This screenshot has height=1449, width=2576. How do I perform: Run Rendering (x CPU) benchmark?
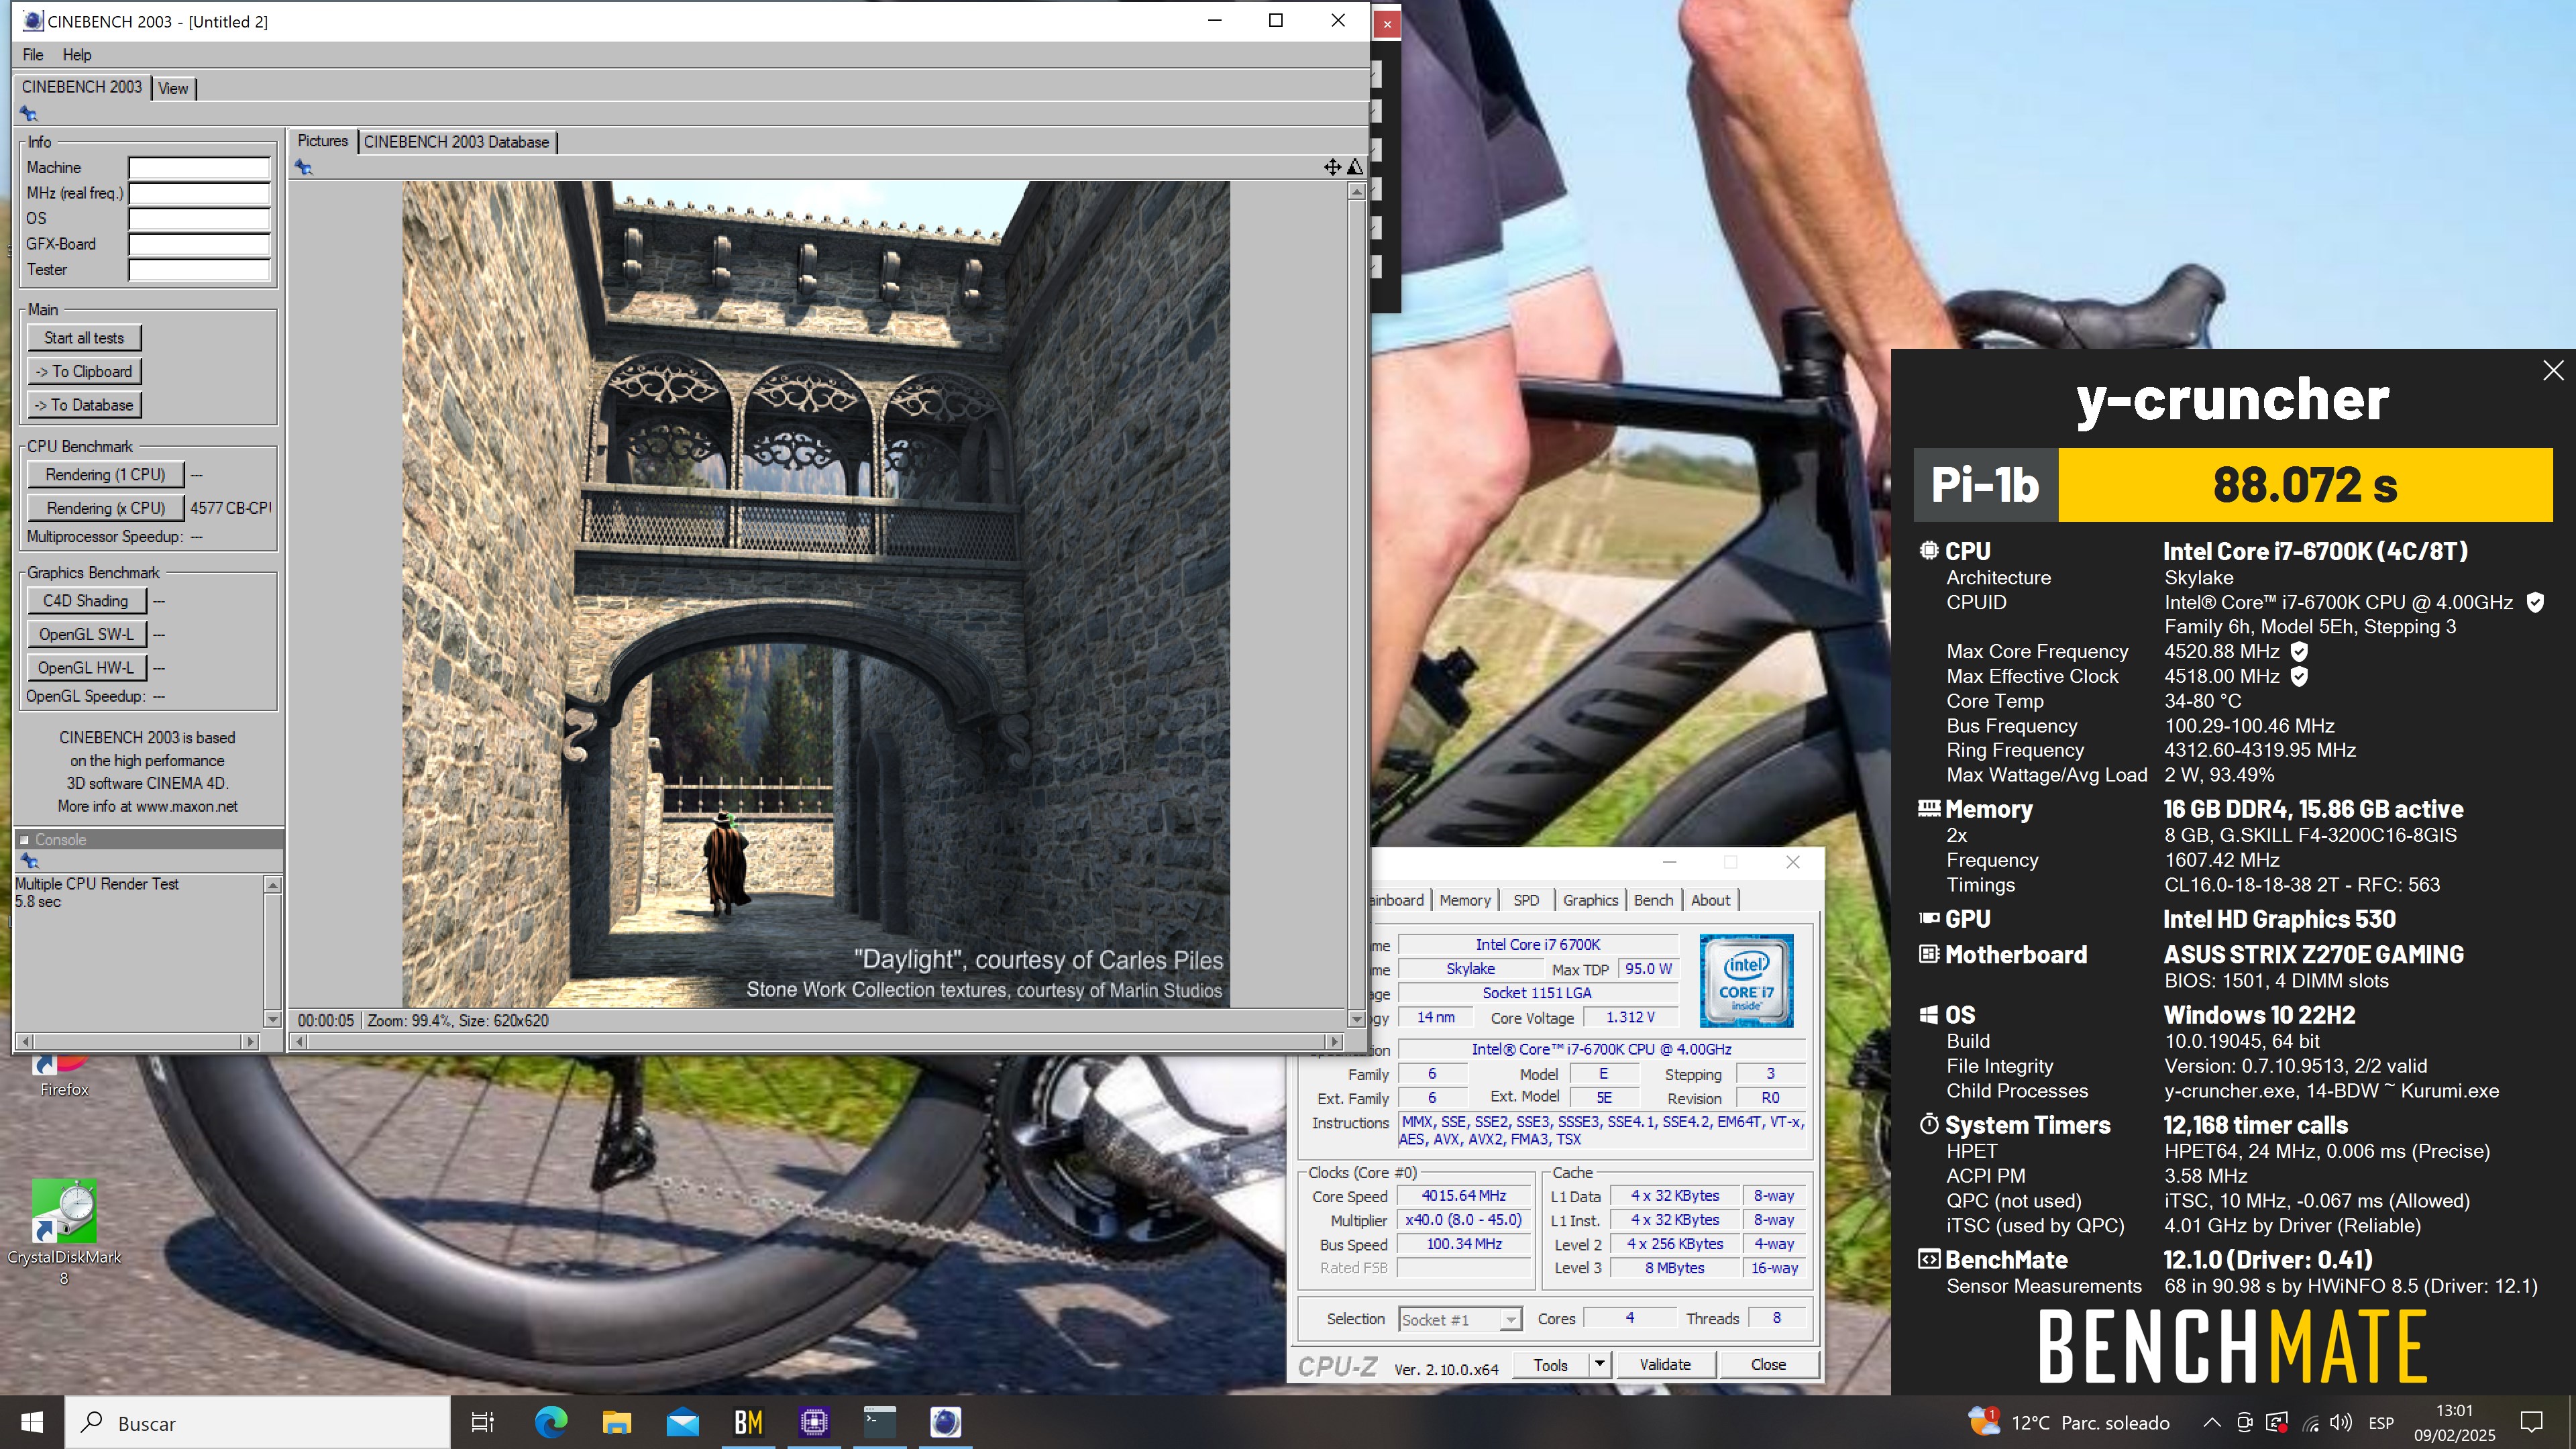(105, 508)
